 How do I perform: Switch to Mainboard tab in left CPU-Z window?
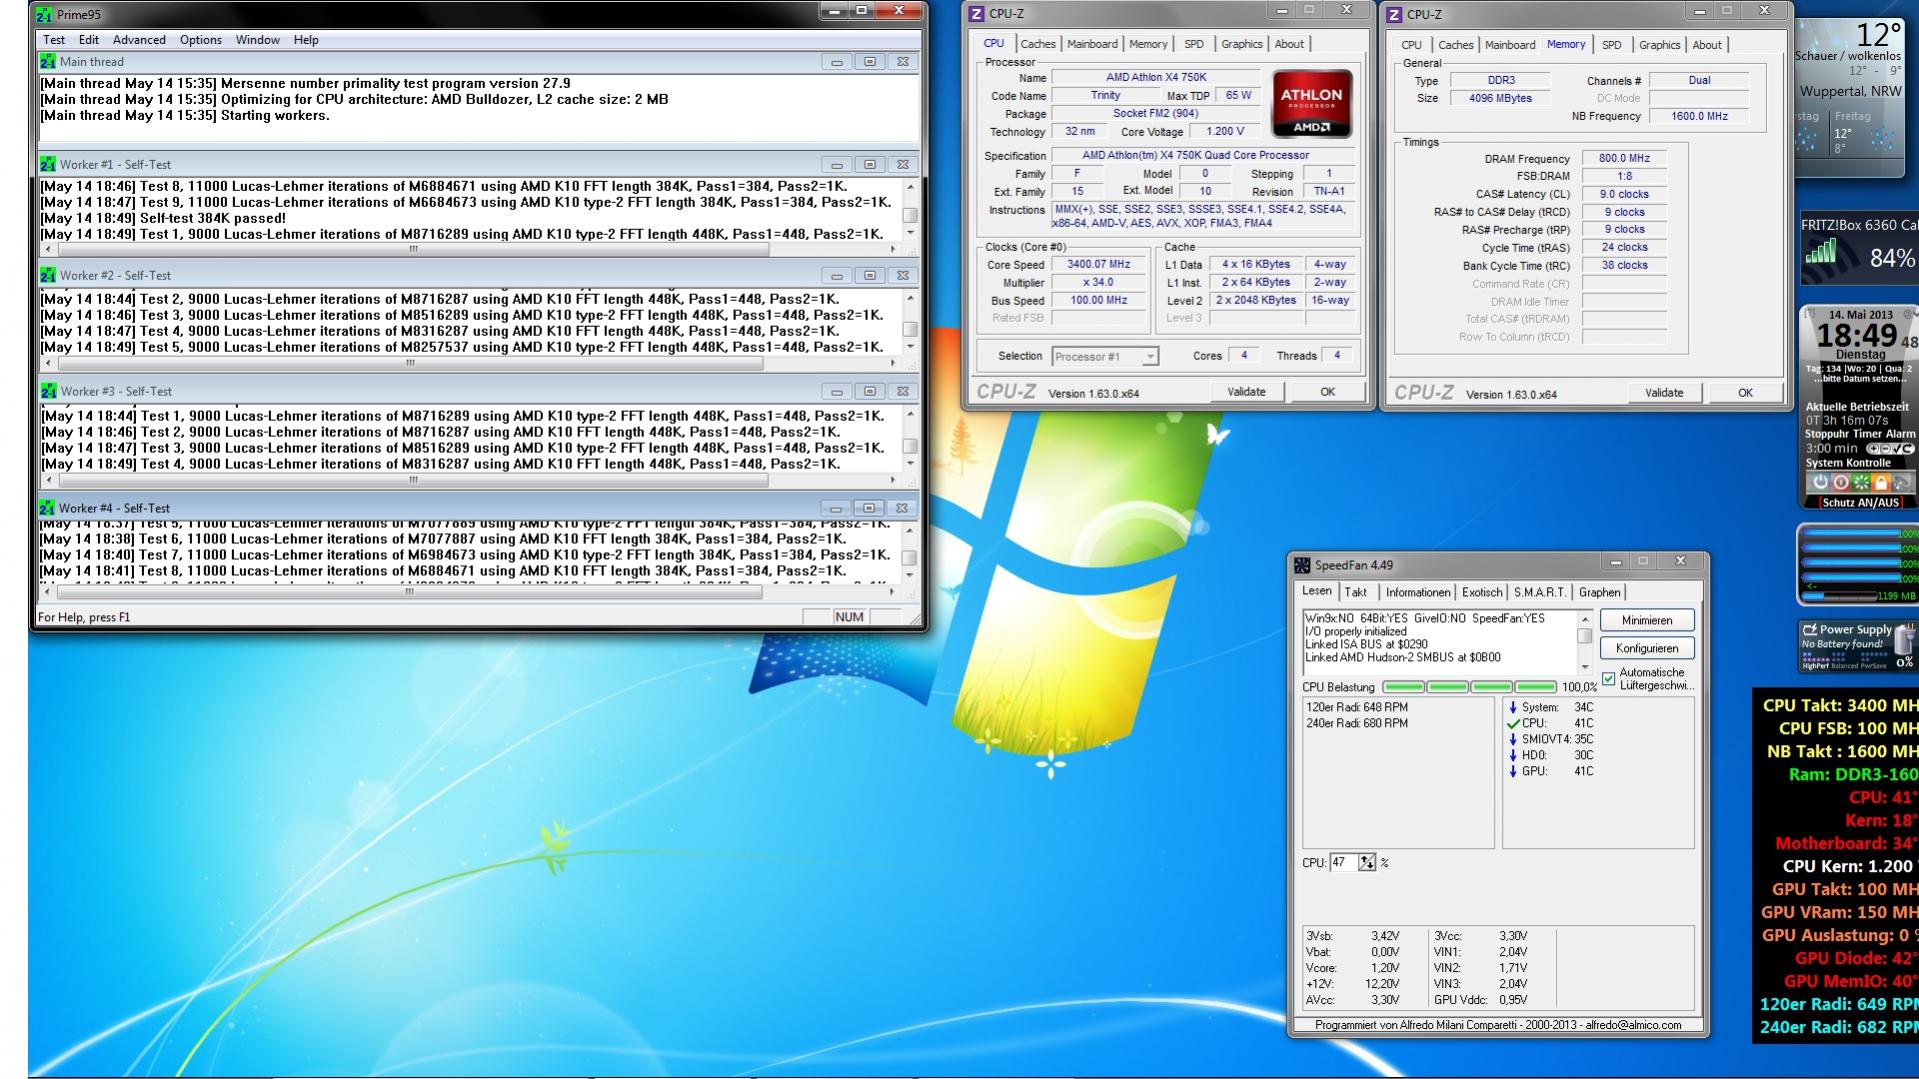click(x=1092, y=44)
